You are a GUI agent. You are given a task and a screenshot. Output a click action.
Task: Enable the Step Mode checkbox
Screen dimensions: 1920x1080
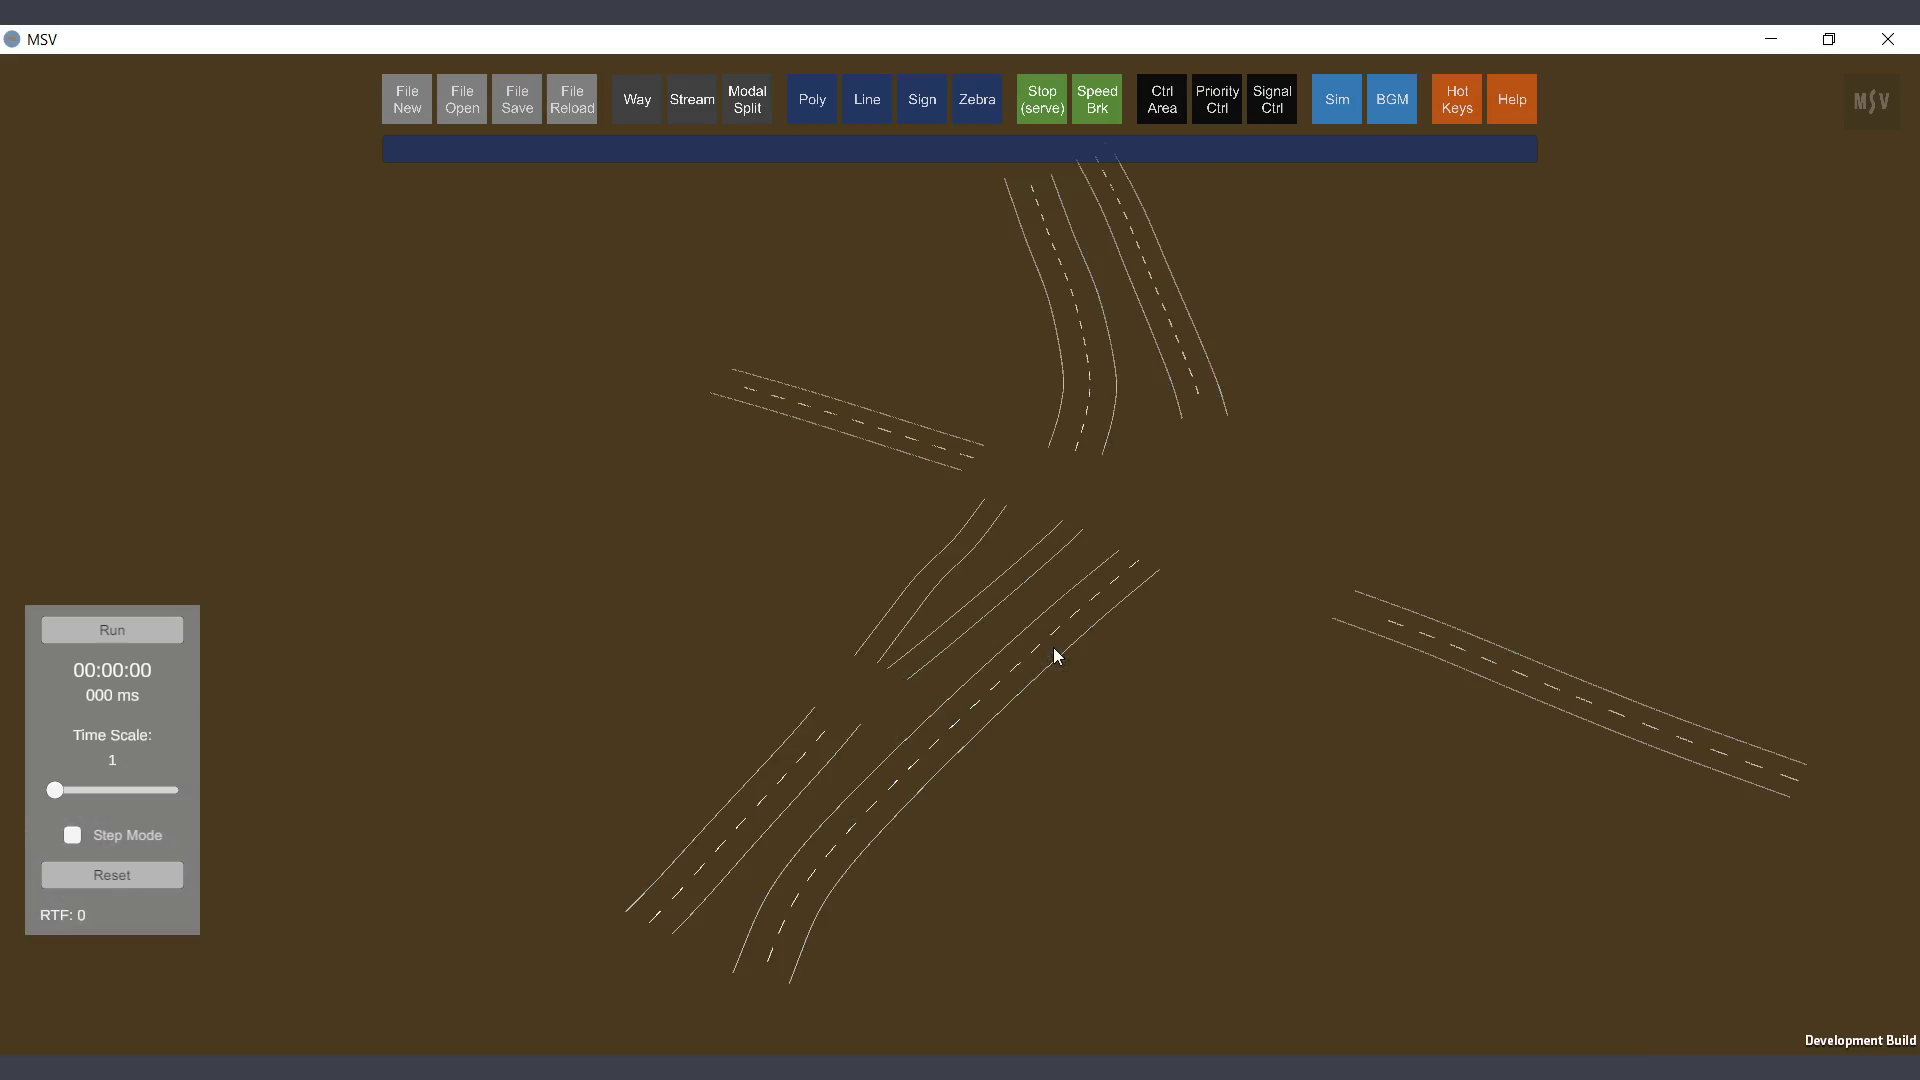click(x=73, y=835)
